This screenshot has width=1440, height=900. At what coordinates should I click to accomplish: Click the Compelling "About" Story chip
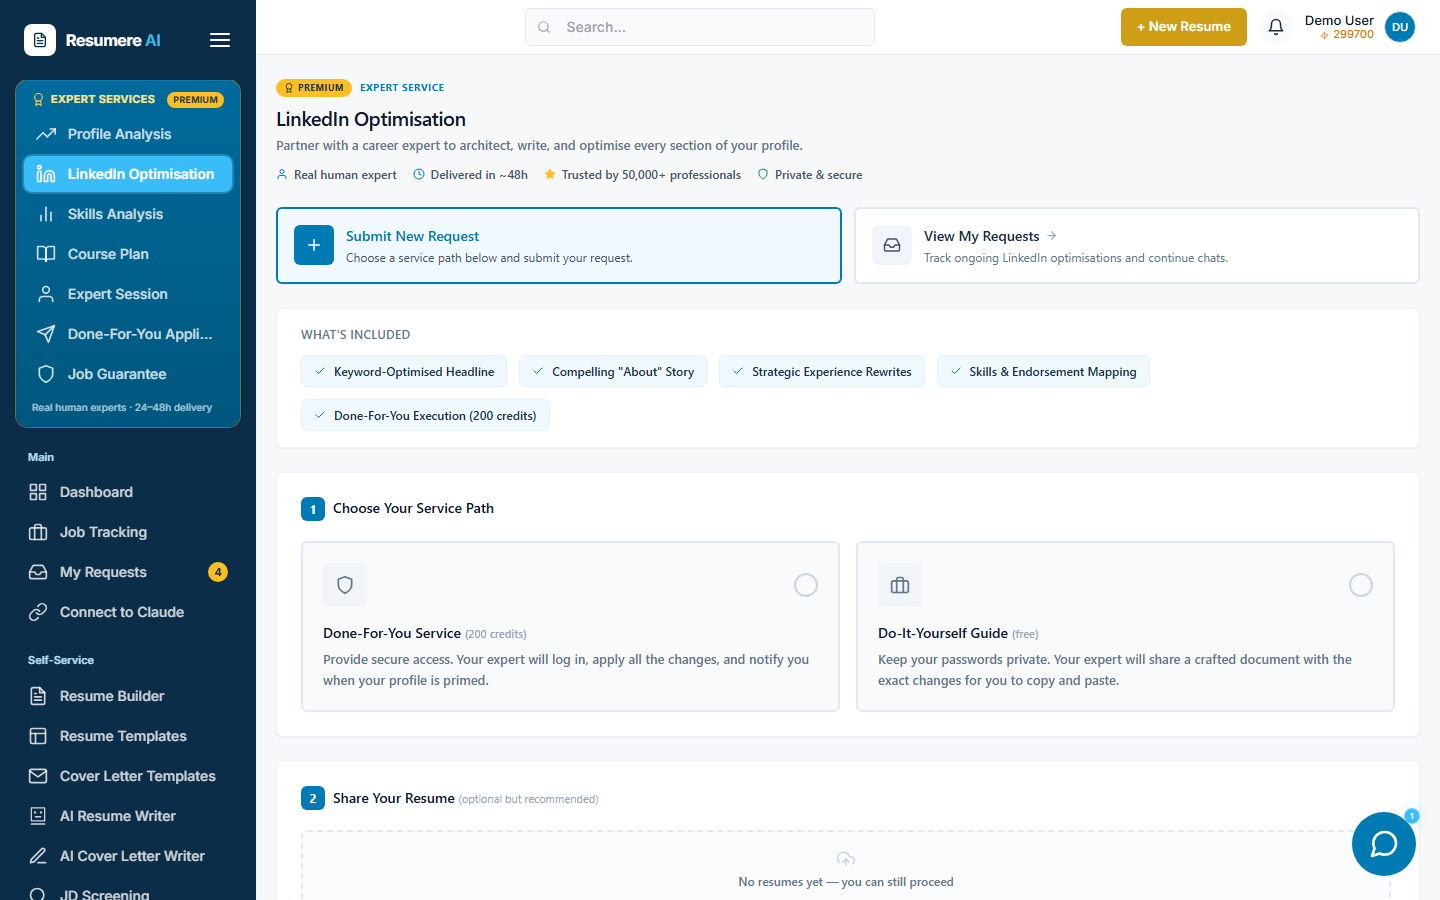(613, 371)
